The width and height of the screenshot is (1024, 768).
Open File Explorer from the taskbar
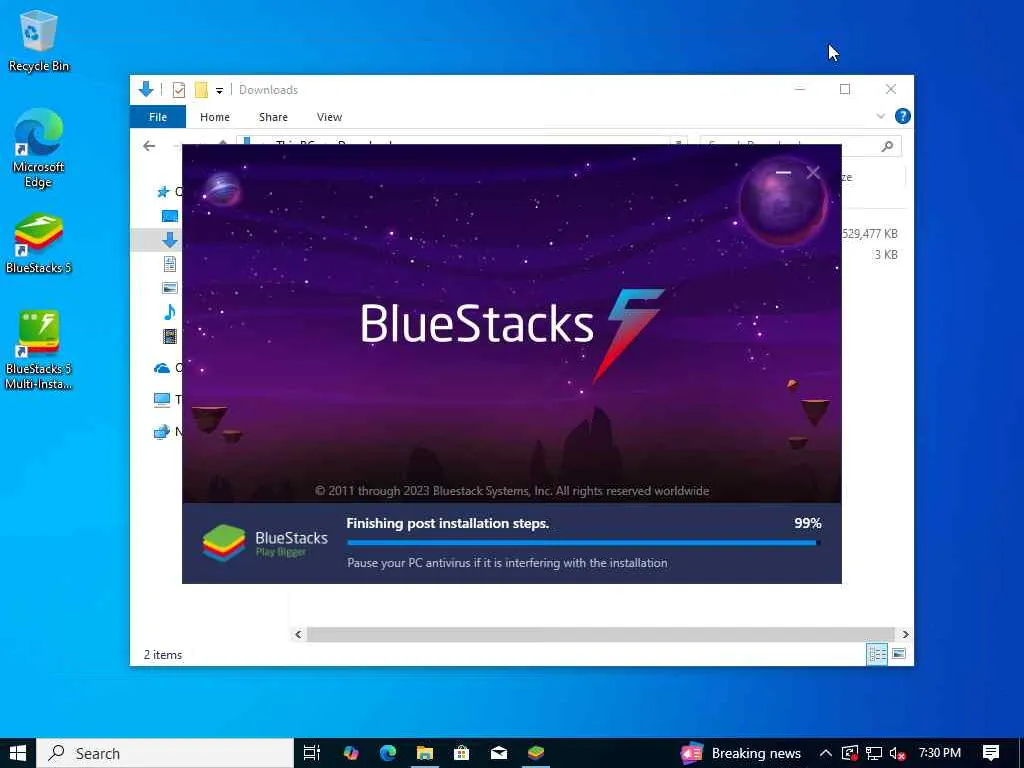pyautogui.click(x=424, y=753)
